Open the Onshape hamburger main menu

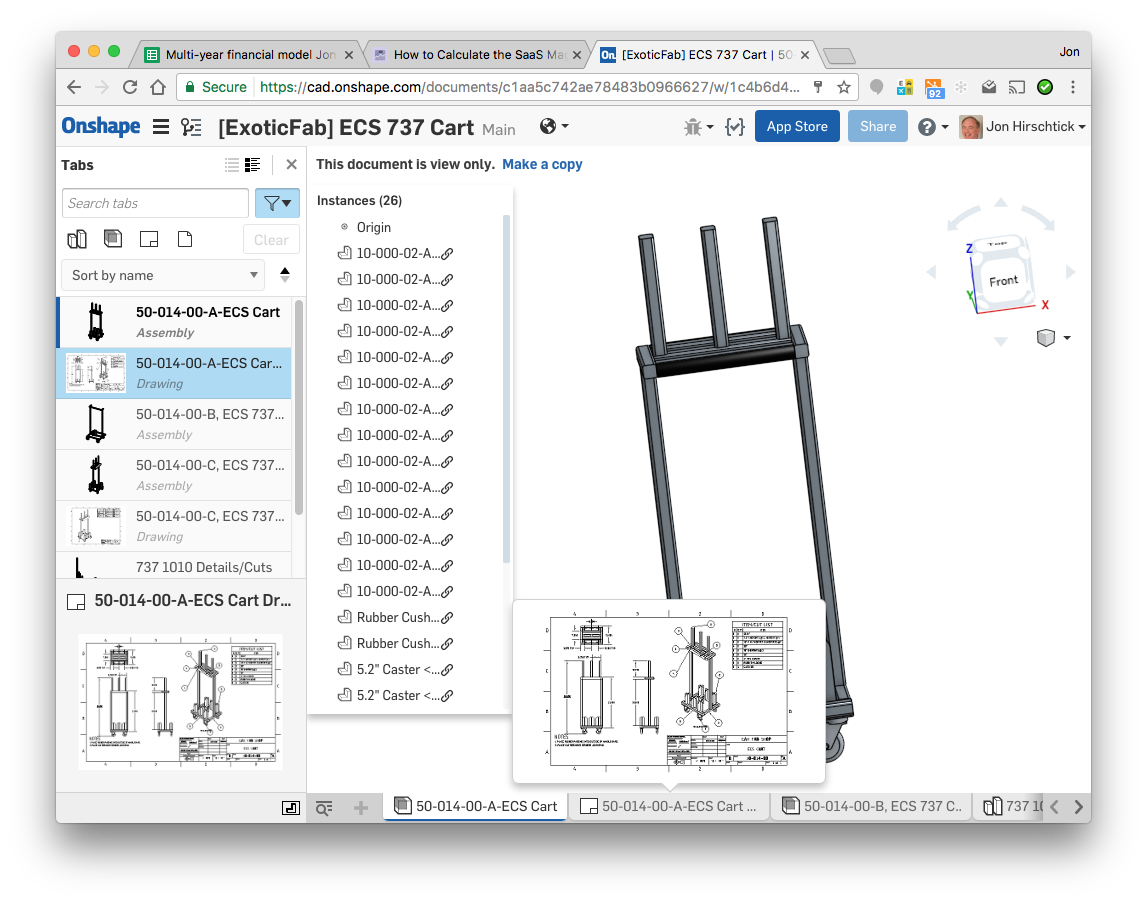161,127
